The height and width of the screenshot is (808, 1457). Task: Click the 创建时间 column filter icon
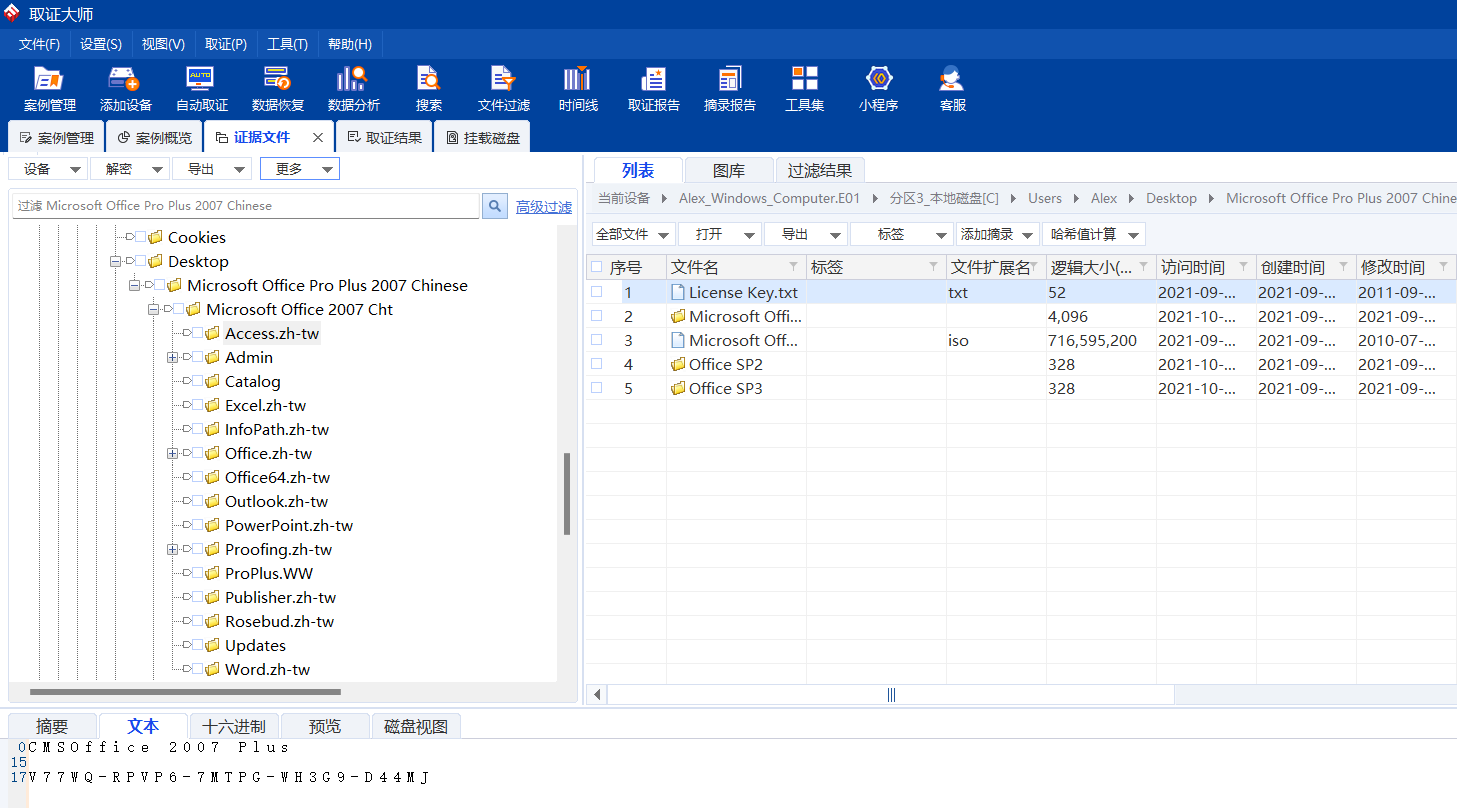tap(1344, 267)
